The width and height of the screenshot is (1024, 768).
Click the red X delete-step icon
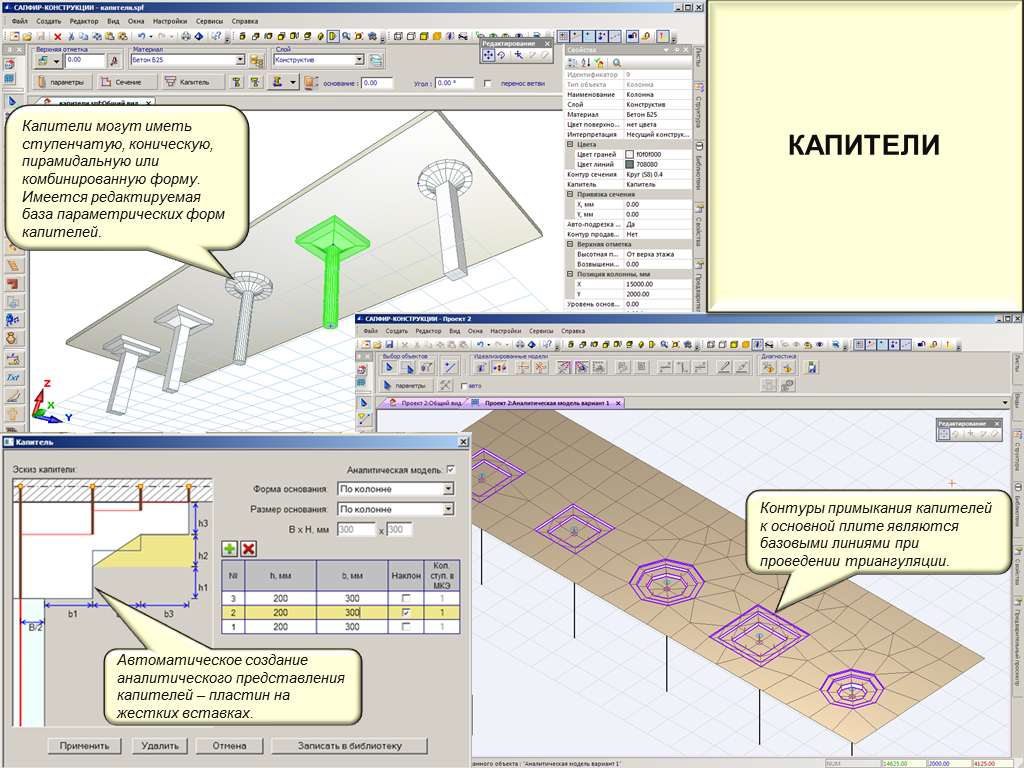249,548
